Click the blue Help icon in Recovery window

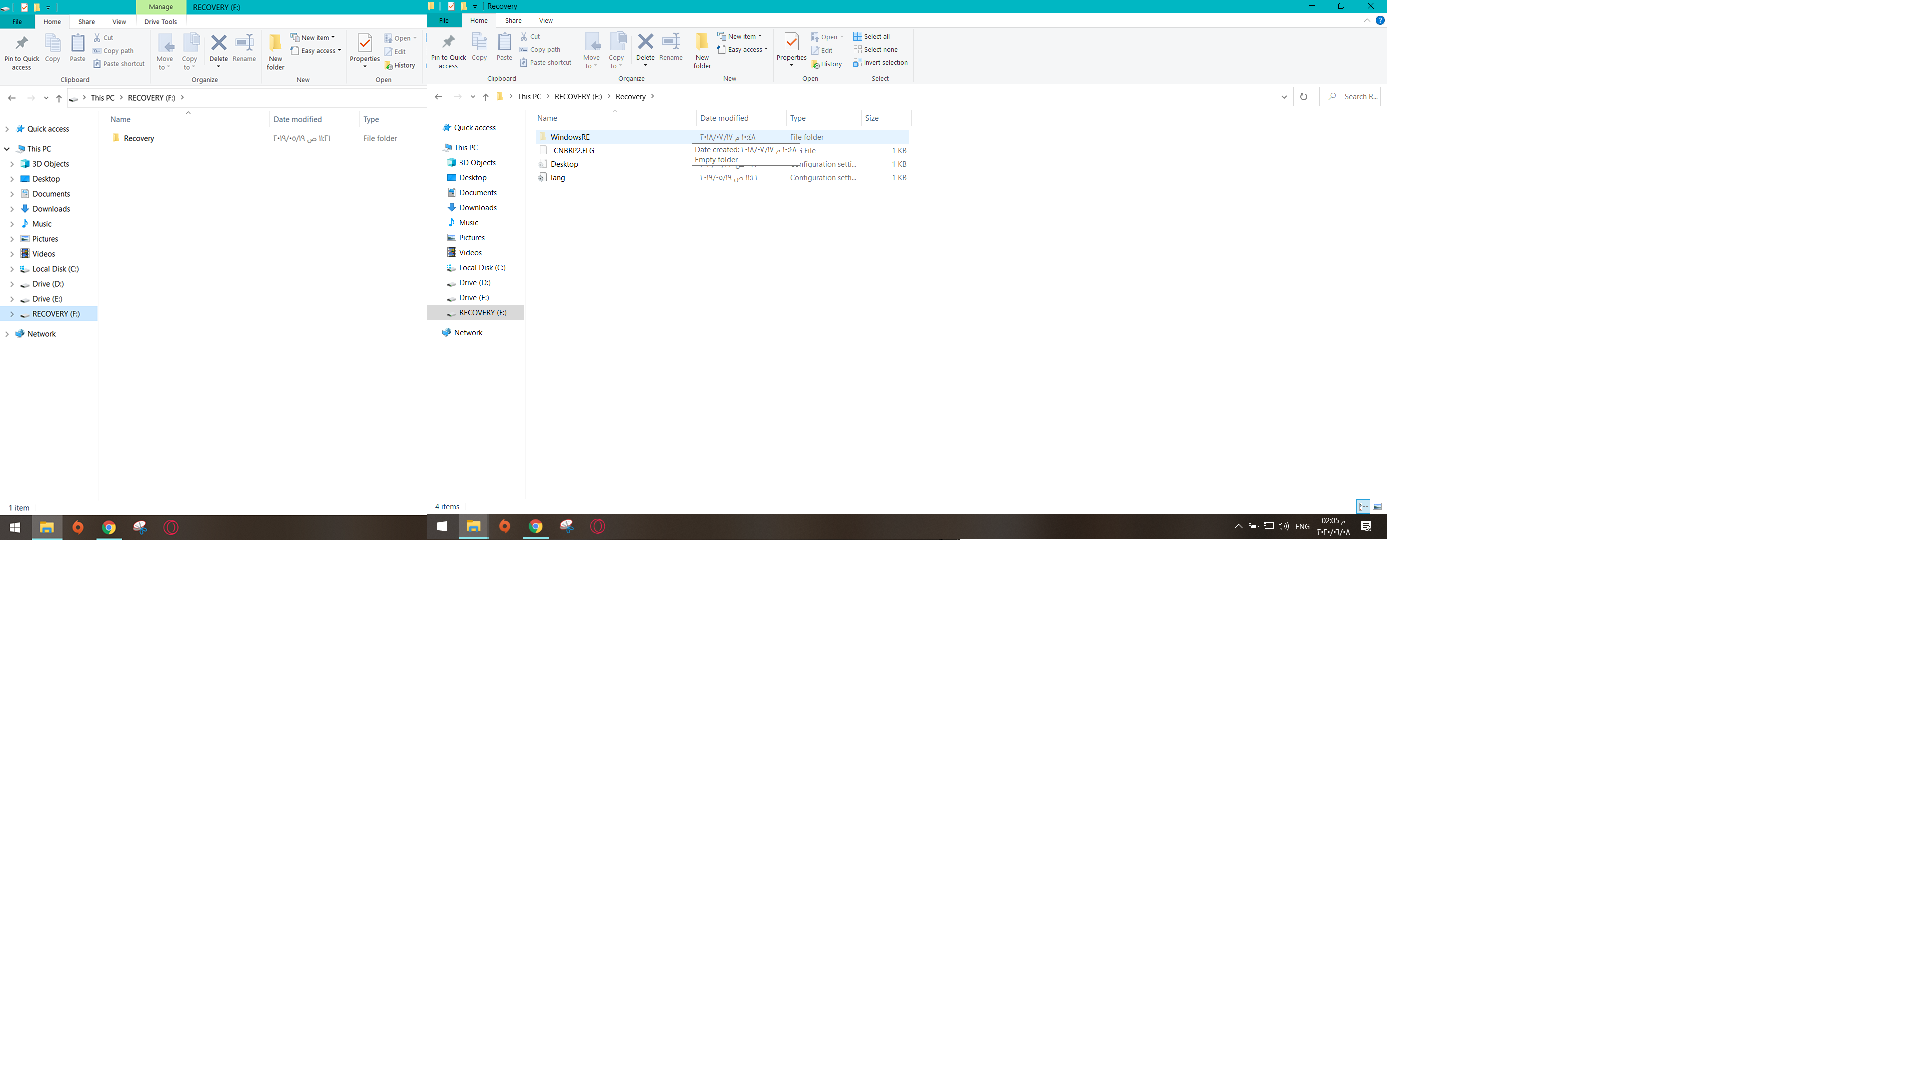(1380, 20)
